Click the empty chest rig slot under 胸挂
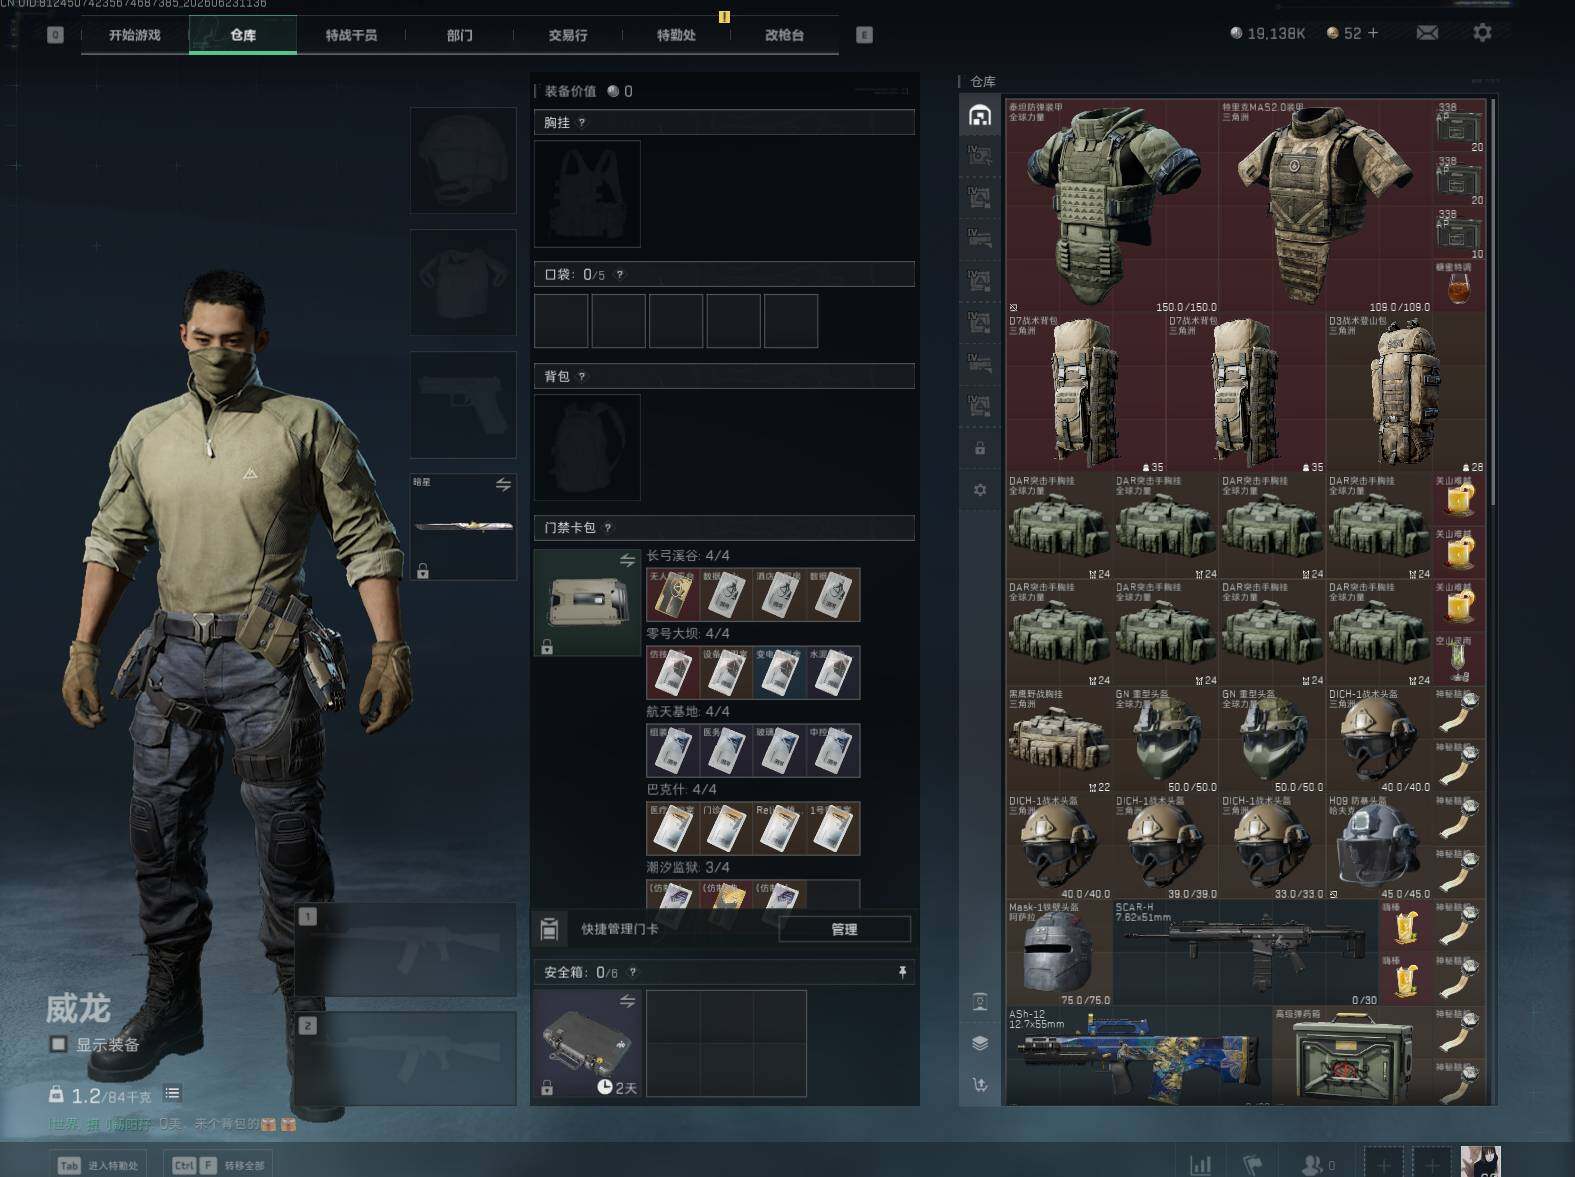1575x1177 pixels. [x=587, y=194]
